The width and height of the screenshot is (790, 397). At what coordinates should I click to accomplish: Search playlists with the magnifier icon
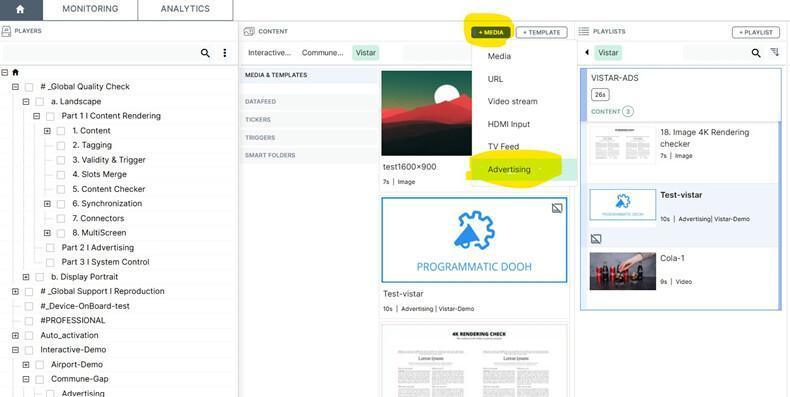pos(756,53)
